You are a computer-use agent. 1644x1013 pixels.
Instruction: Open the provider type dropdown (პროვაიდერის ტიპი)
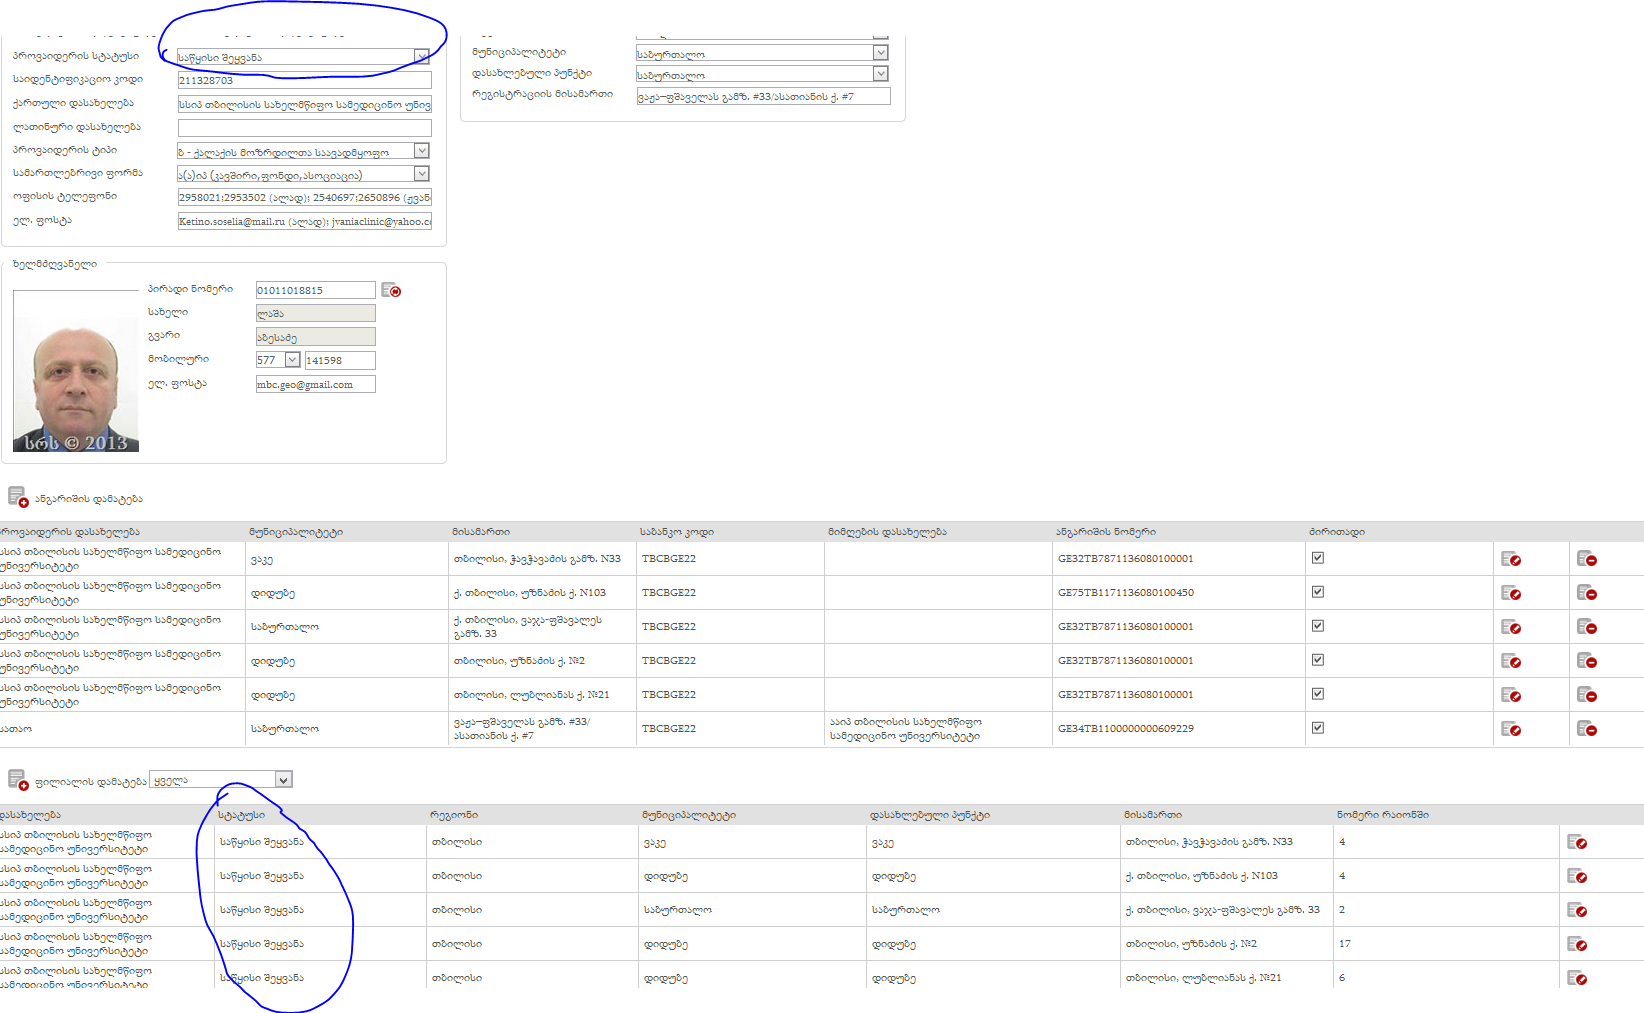point(421,151)
